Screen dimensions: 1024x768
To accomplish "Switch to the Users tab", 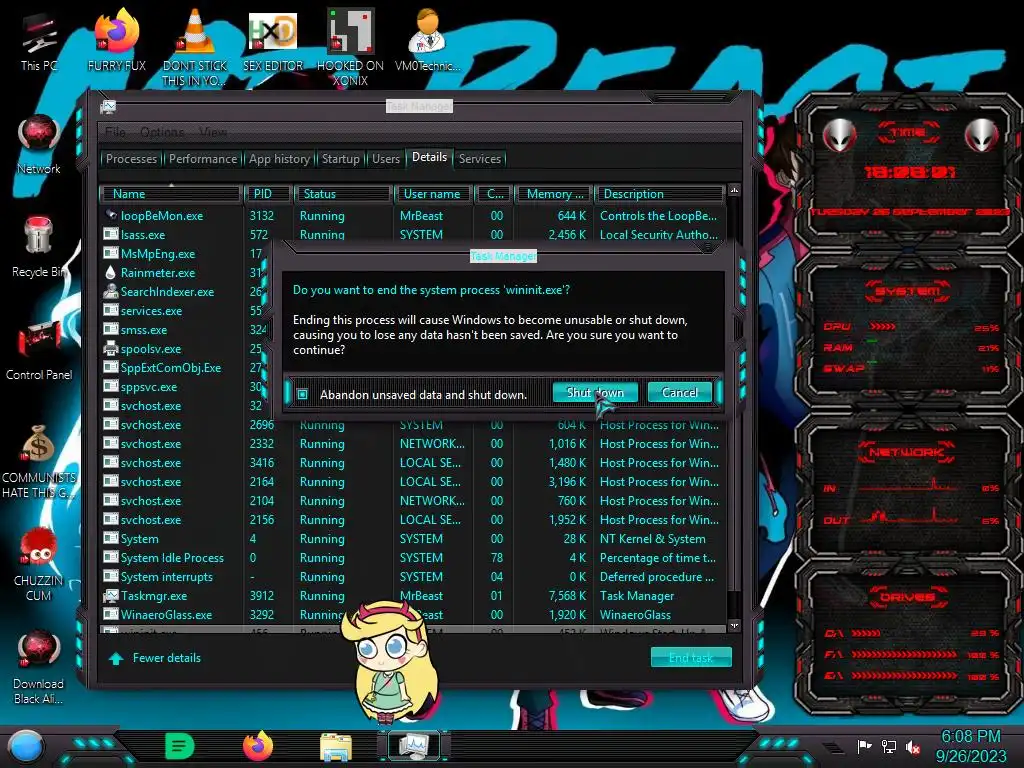I will (385, 159).
